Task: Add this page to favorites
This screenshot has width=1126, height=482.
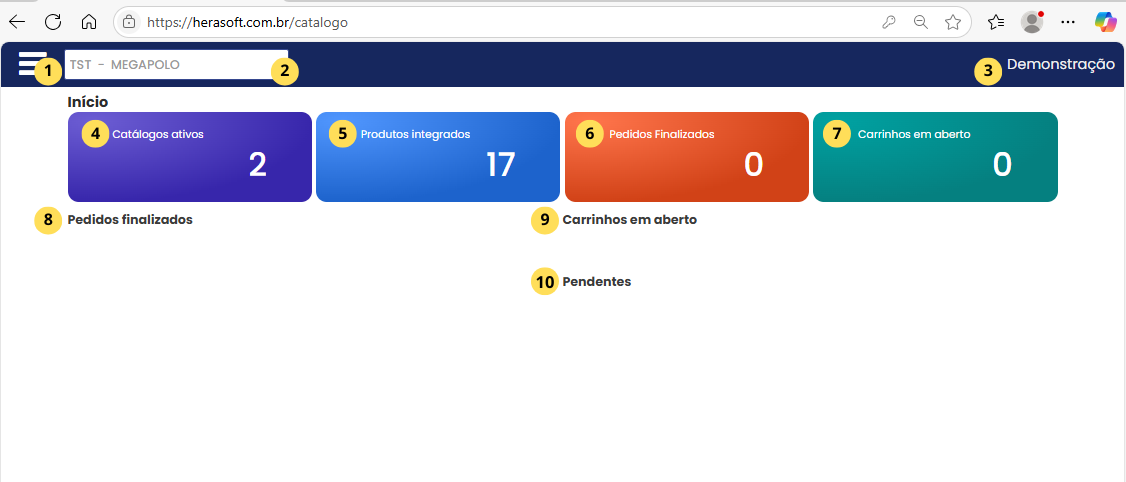Action: (953, 22)
